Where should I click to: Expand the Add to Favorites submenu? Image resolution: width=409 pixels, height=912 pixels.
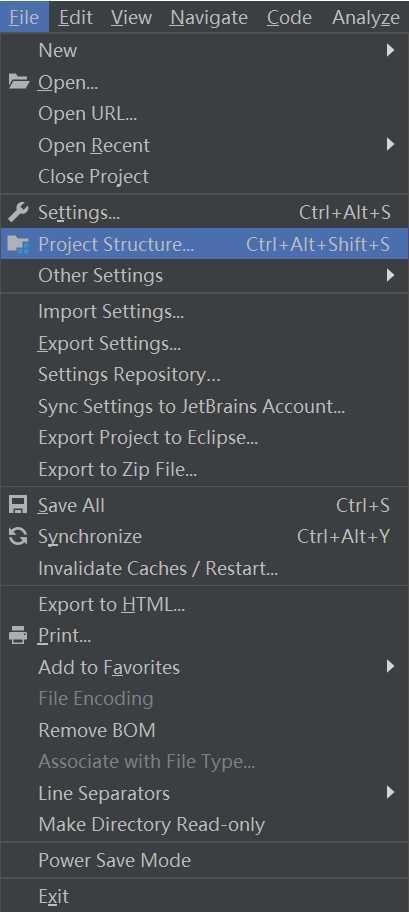coord(204,667)
